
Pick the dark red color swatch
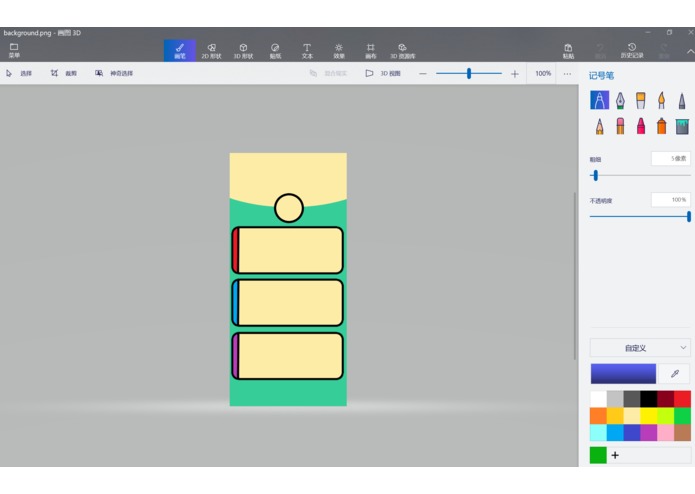tap(666, 399)
